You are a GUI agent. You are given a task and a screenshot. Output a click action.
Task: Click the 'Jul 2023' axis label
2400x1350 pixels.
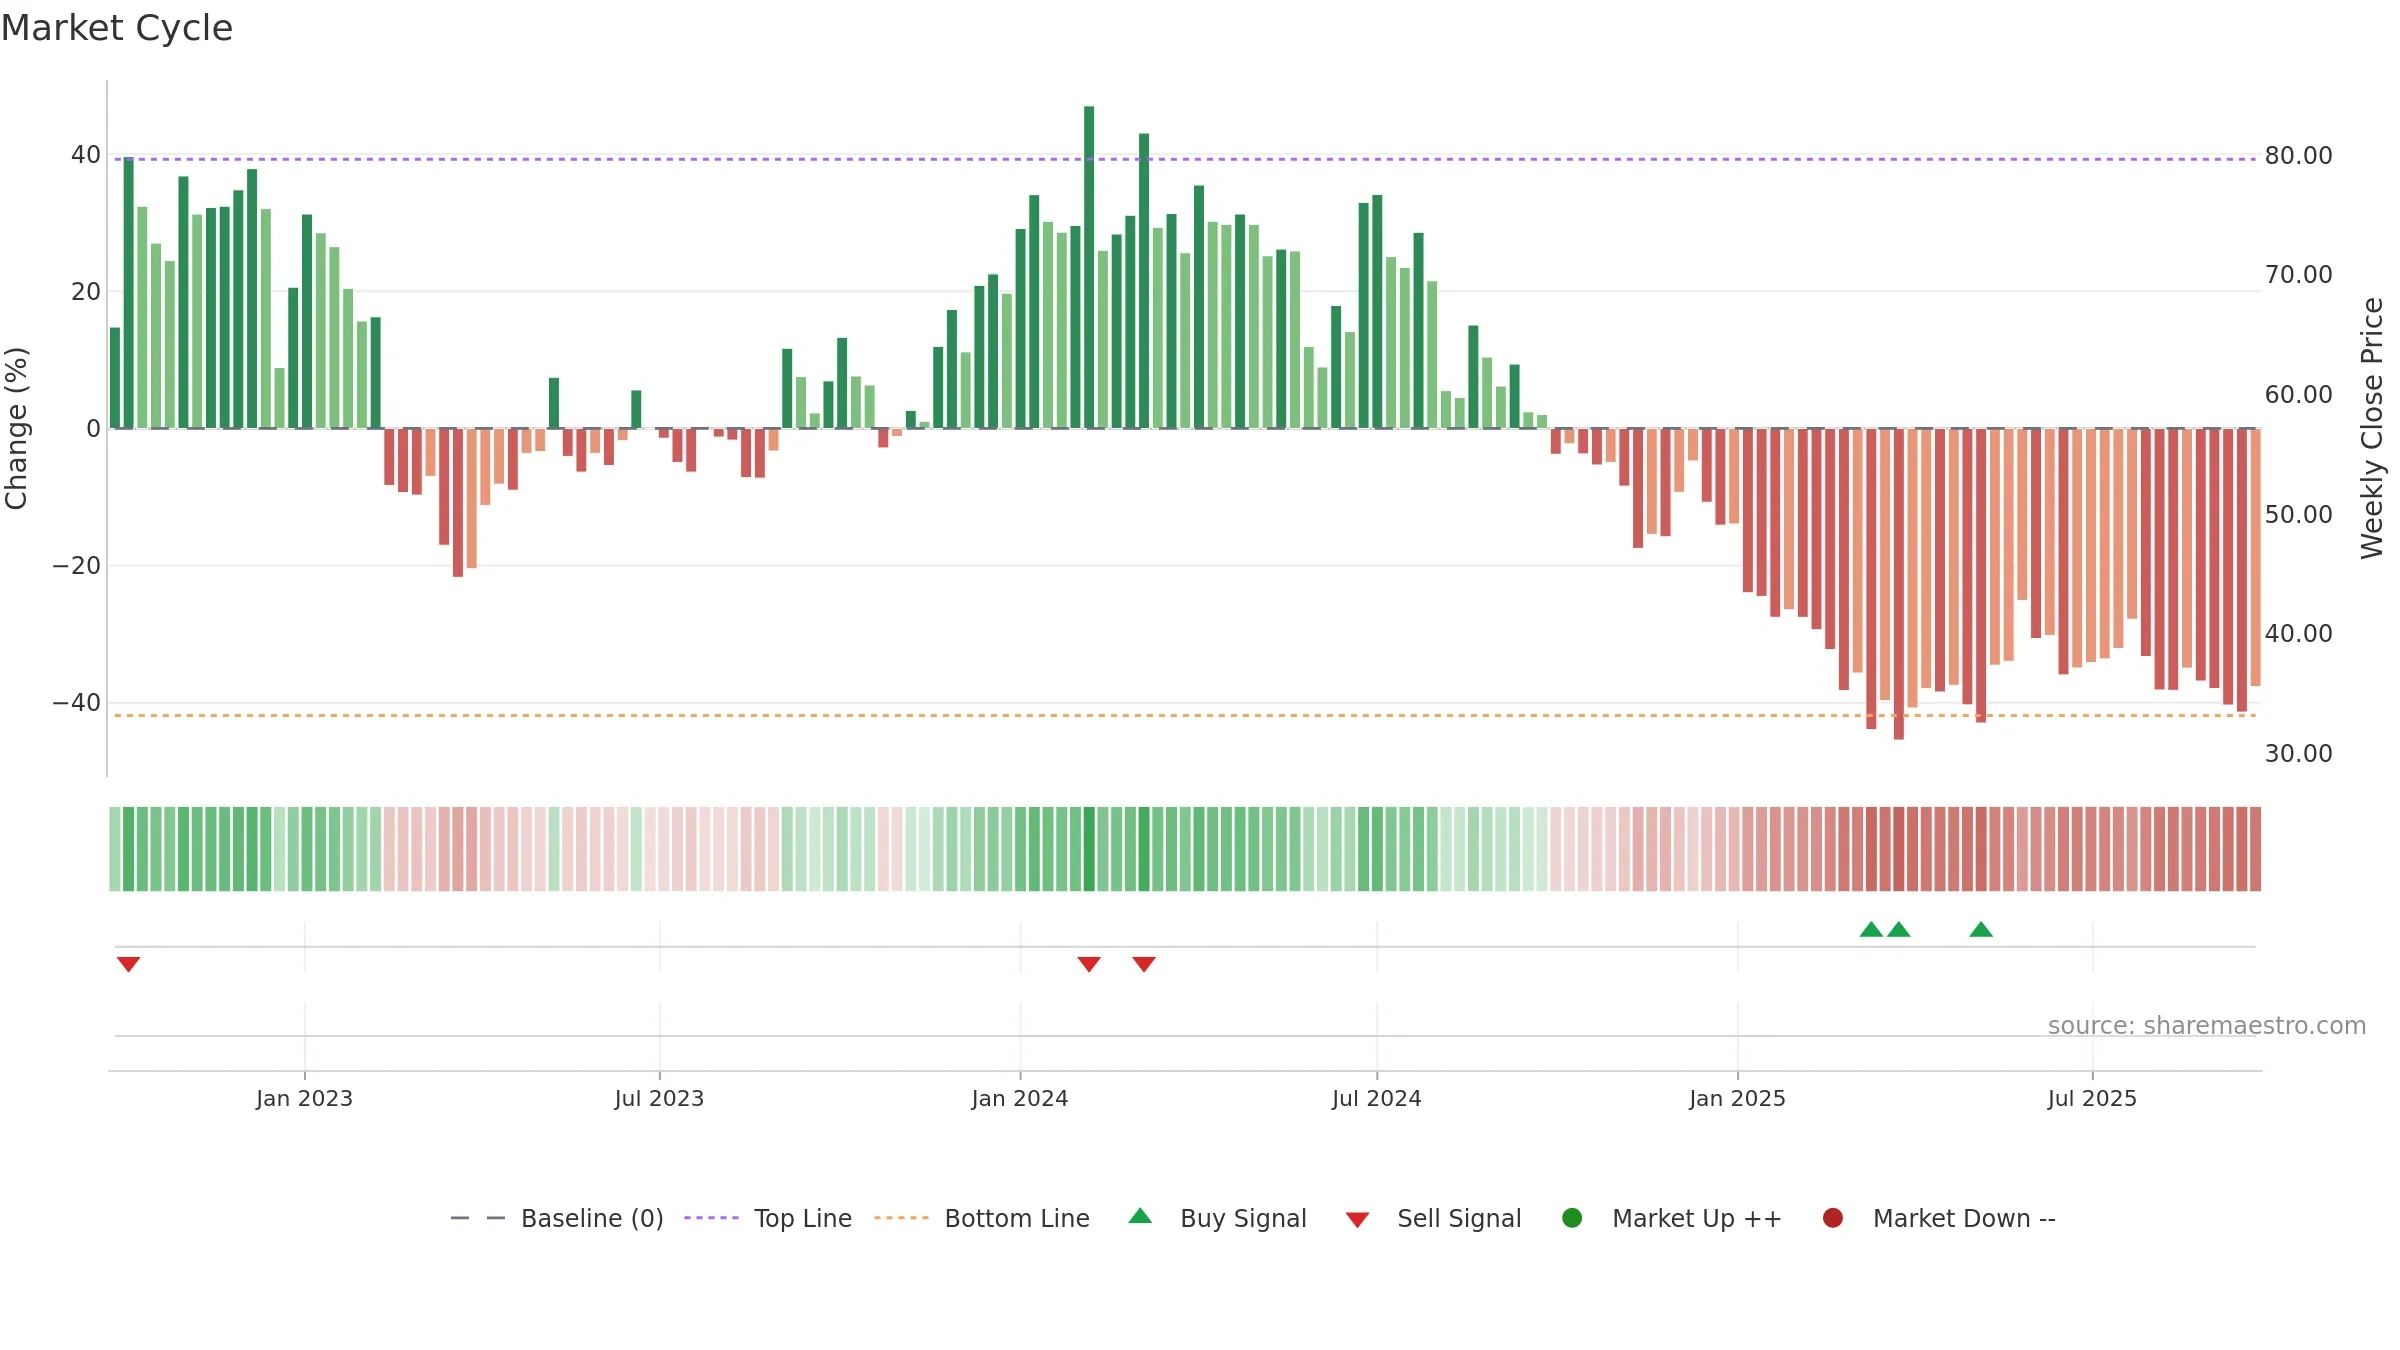click(659, 1098)
